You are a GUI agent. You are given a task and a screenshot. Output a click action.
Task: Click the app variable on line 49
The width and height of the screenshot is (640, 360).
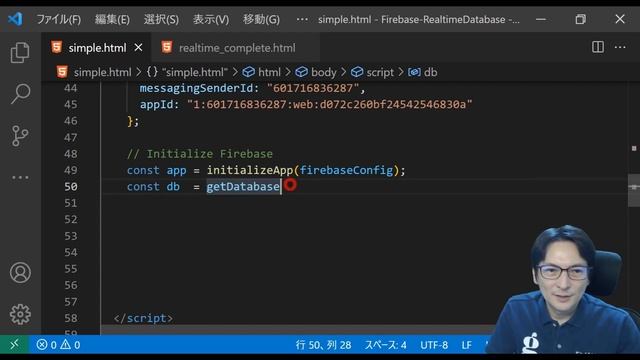[176, 170]
